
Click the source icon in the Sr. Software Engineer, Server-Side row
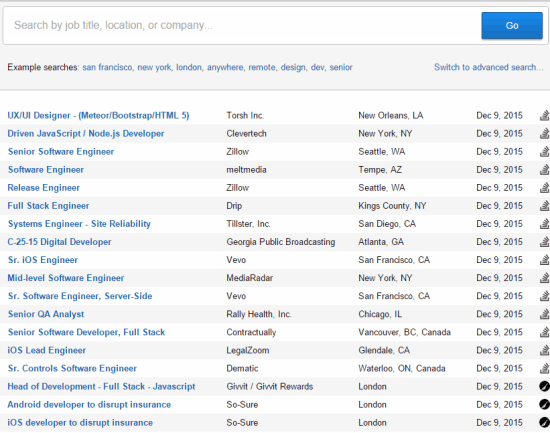[545, 296]
